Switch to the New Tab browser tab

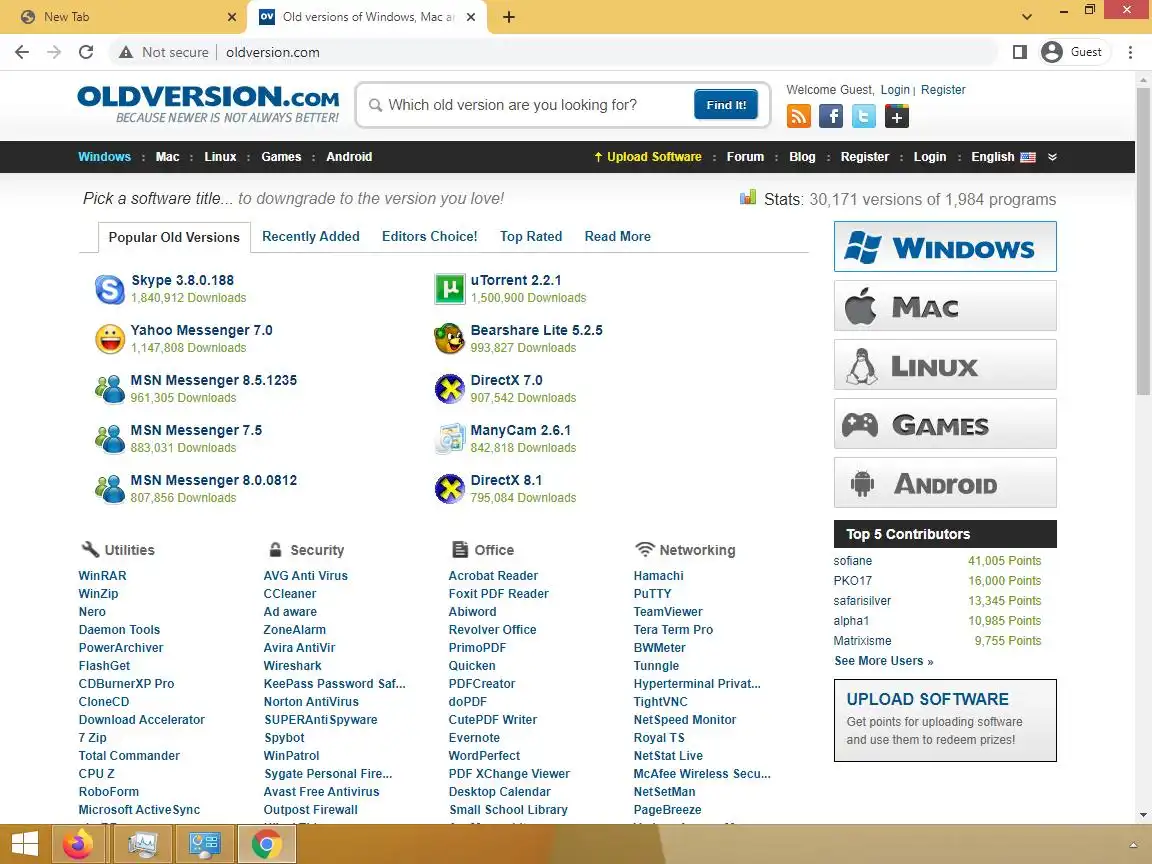122,17
